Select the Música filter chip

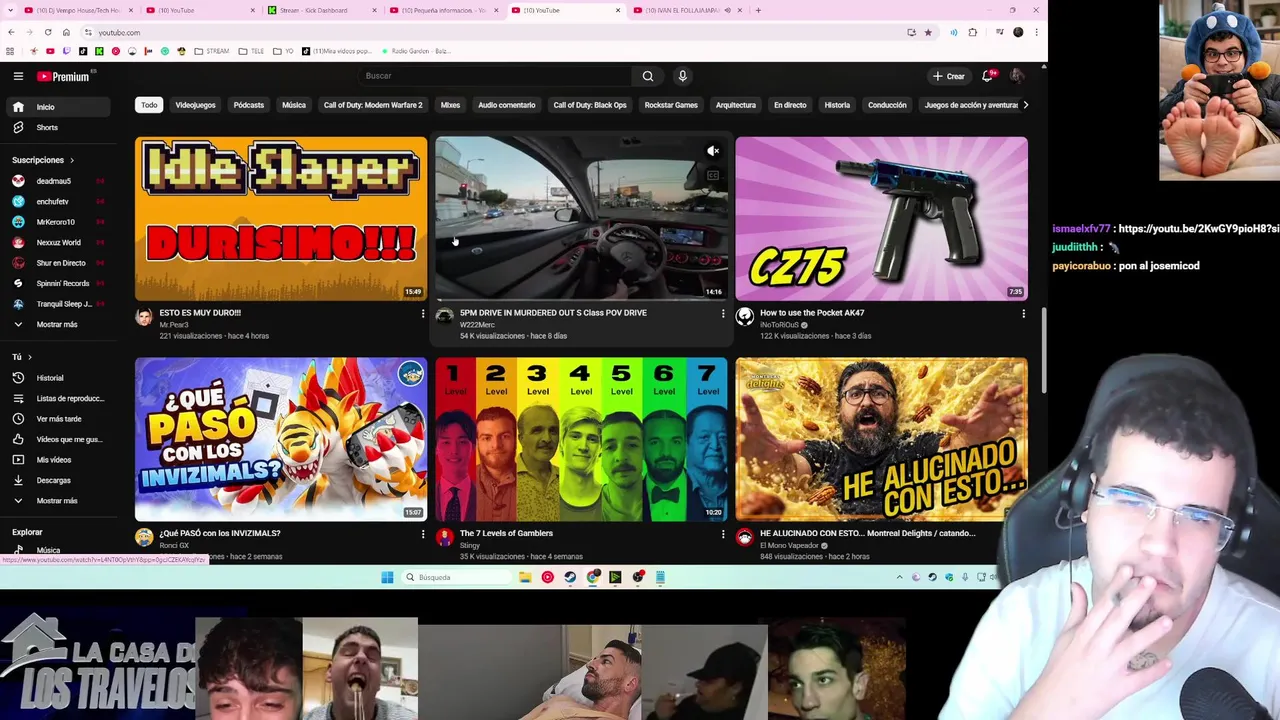(x=294, y=105)
